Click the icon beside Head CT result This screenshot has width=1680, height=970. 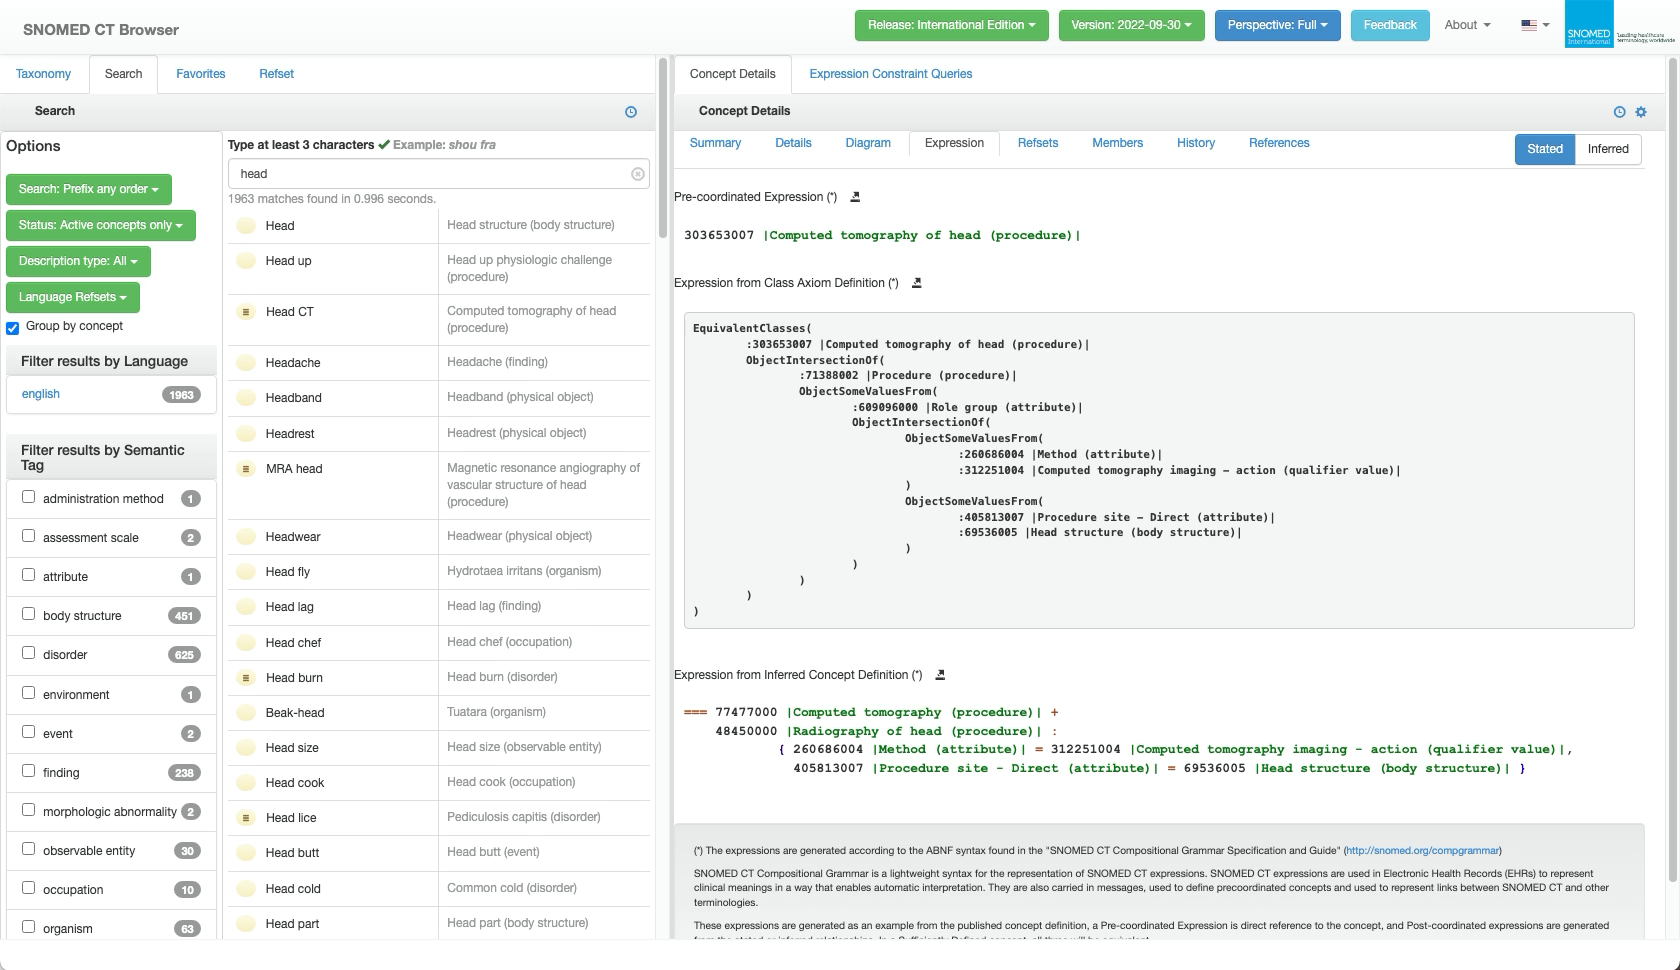(245, 312)
